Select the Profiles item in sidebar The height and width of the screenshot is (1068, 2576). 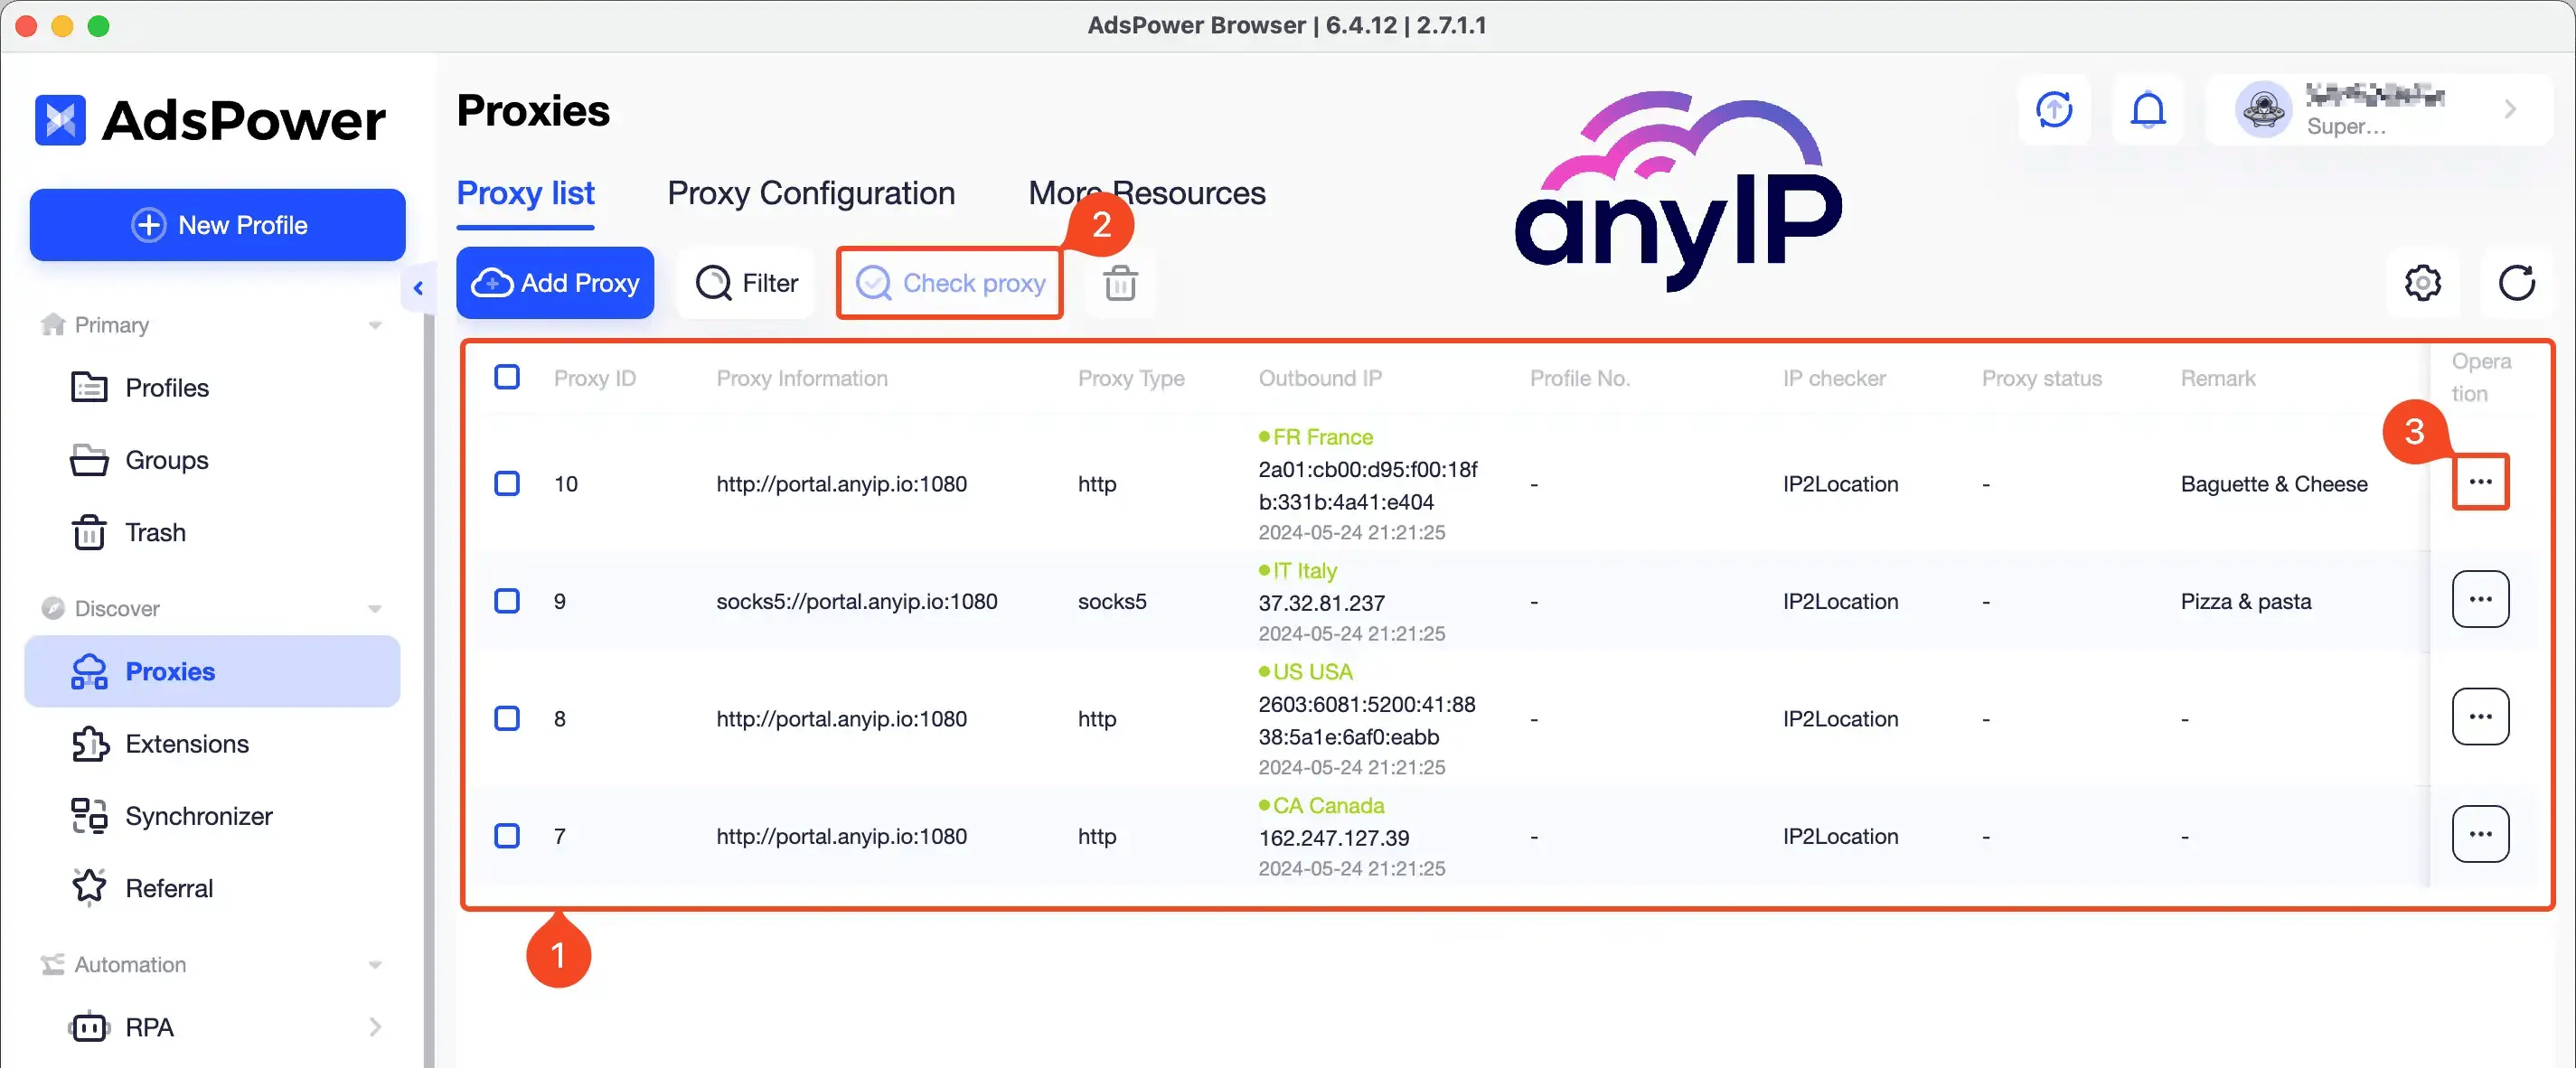(166, 387)
